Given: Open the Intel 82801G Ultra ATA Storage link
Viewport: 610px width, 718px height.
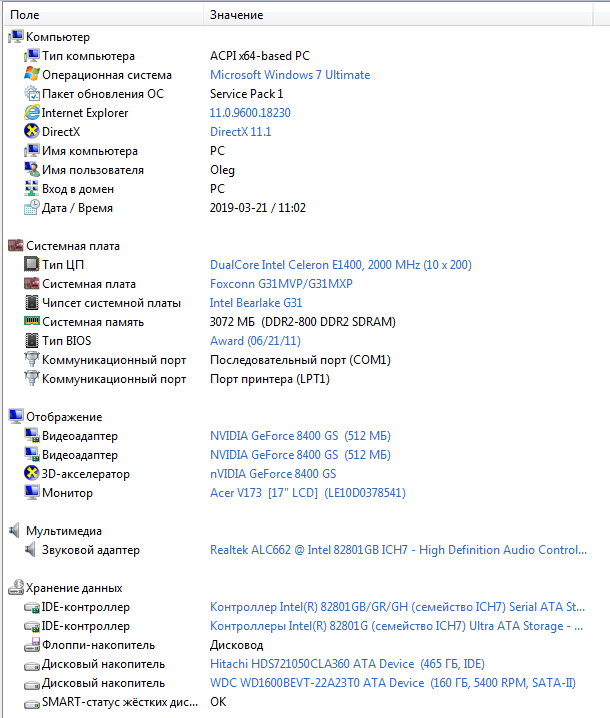Looking at the screenshot, I should click(396, 626).
